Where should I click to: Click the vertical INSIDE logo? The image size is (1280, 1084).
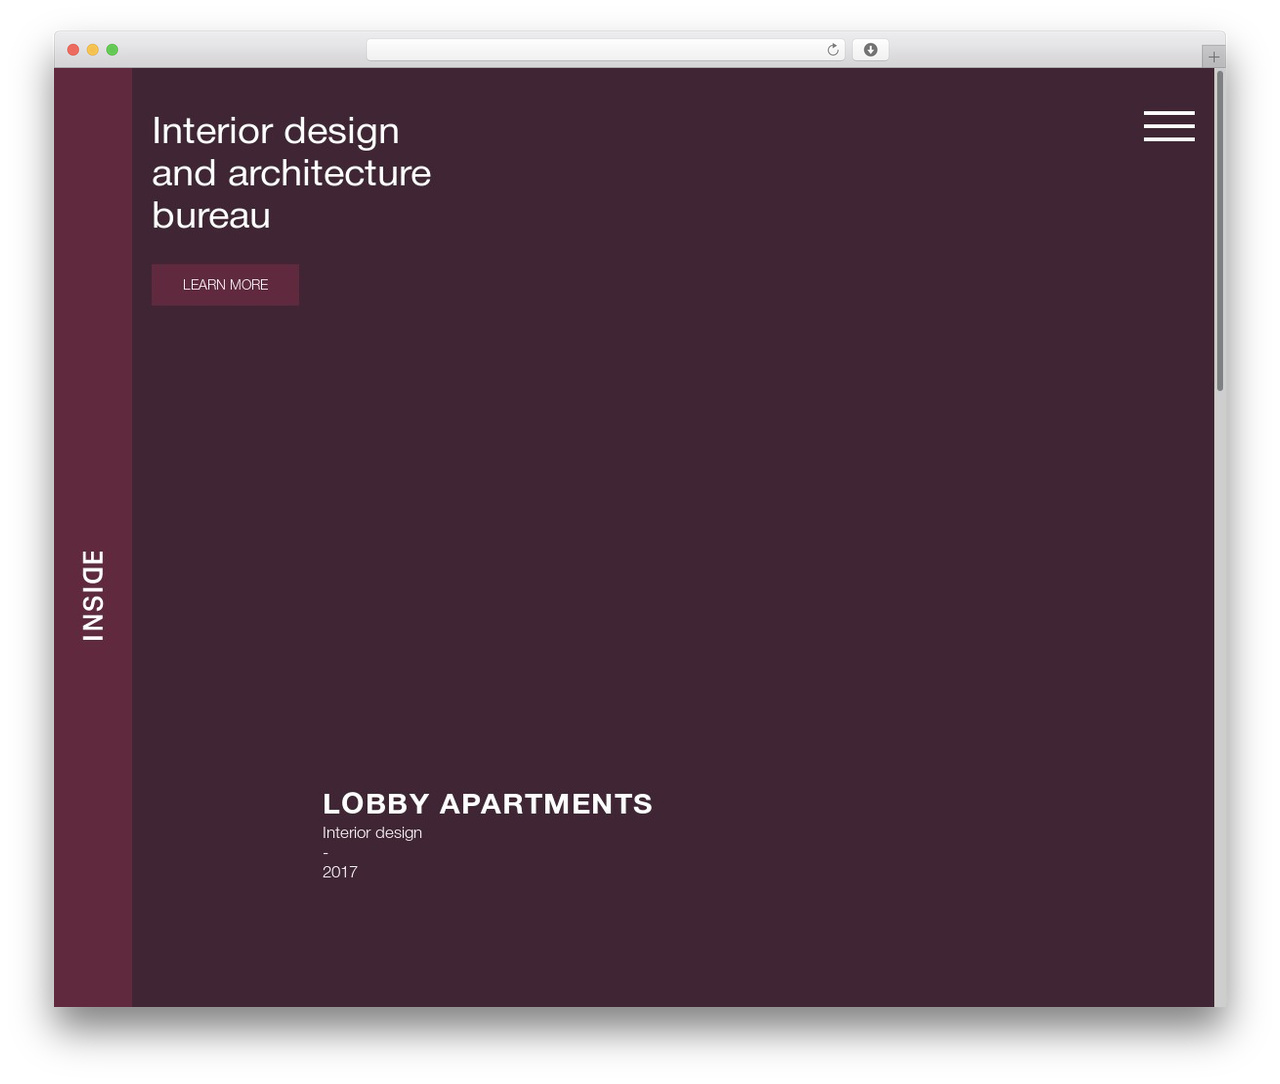pos(93,596)
